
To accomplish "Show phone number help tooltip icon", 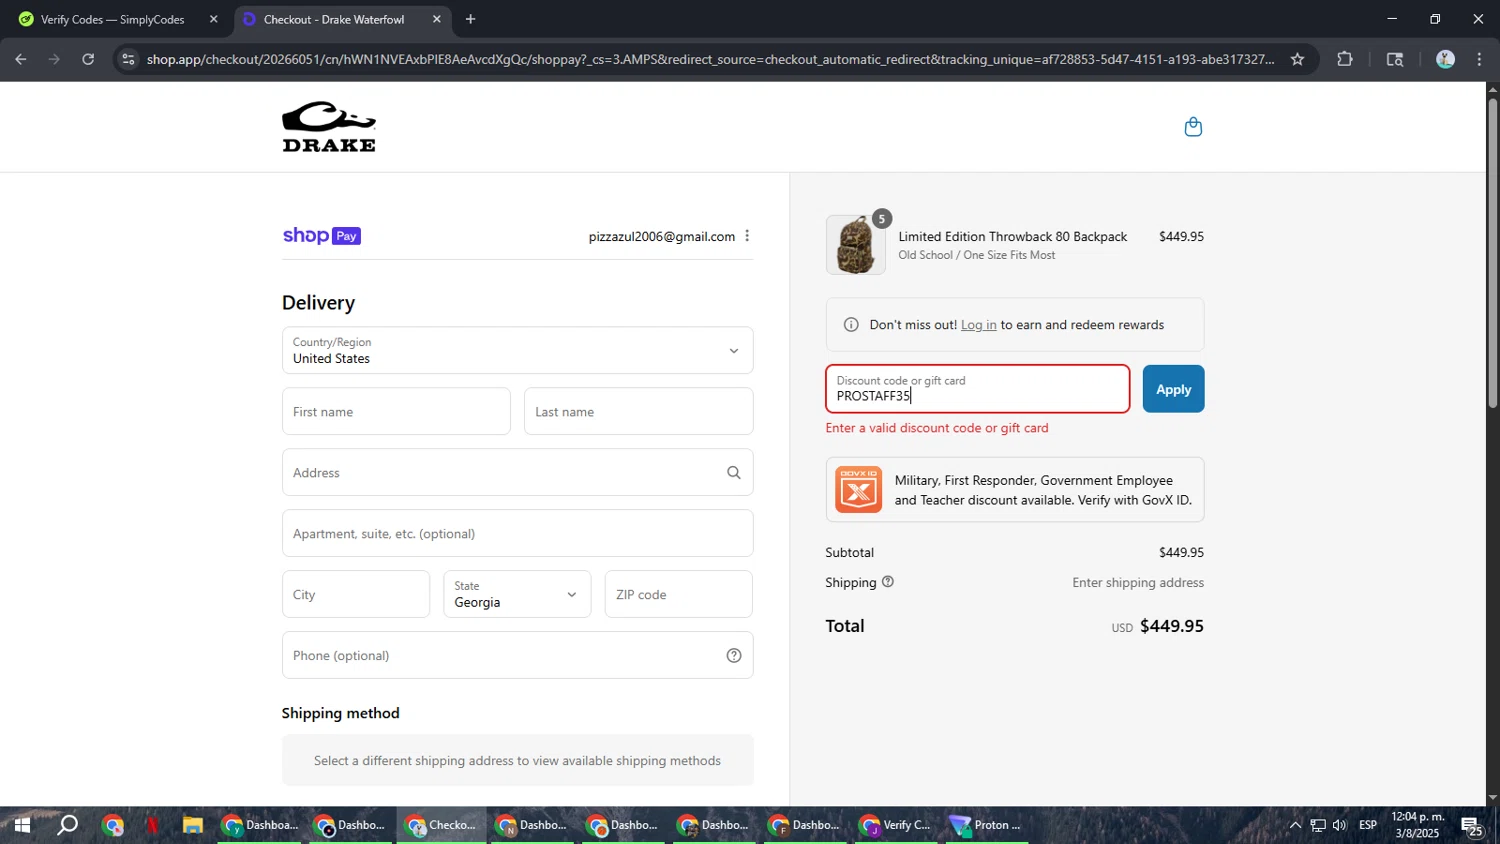I will pos(734,656).
